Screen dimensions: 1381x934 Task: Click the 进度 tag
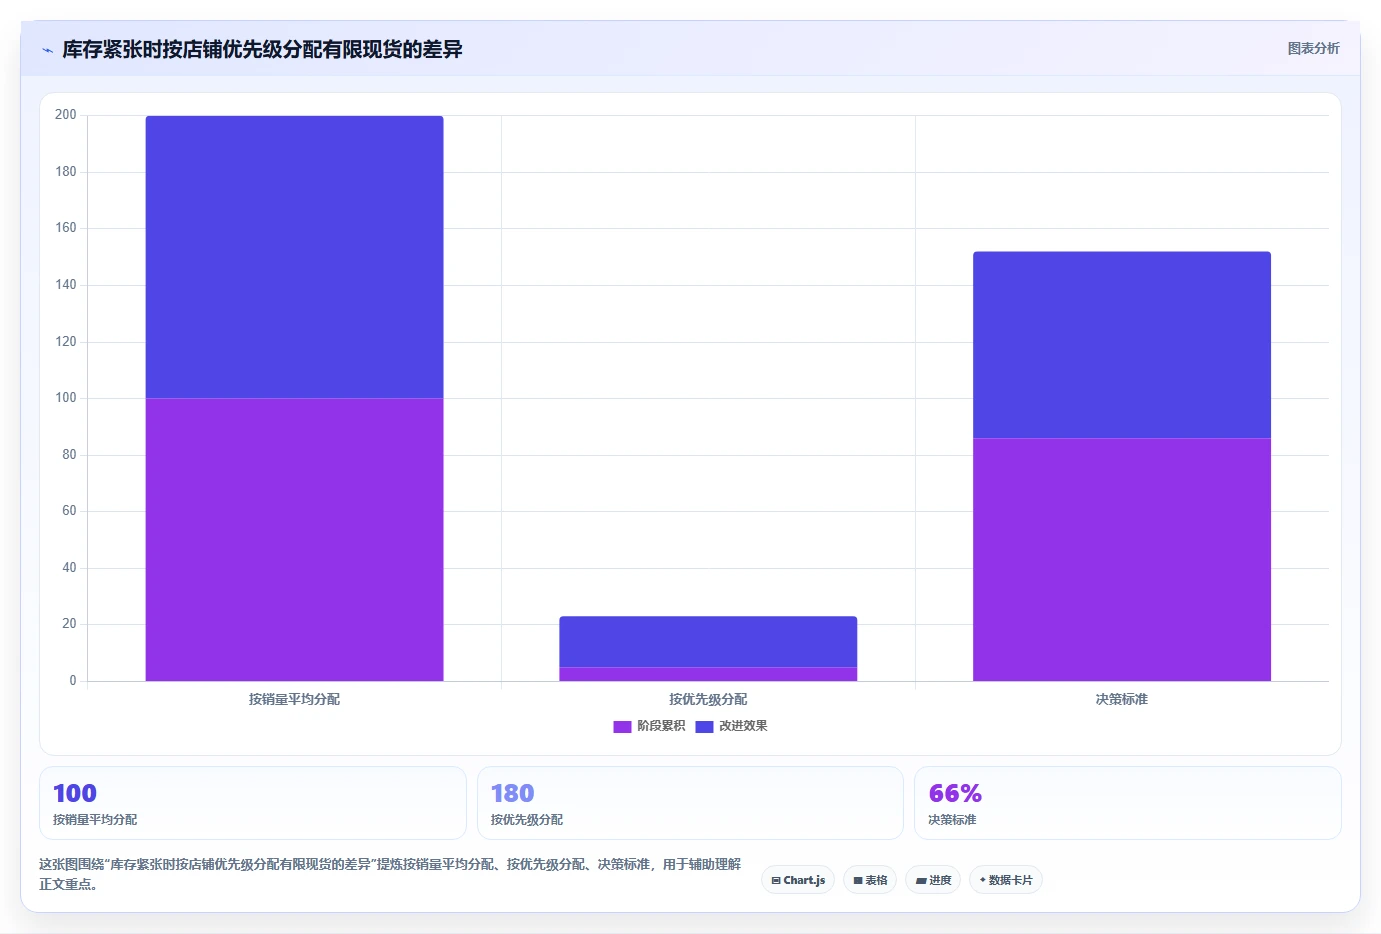[934, 880]
